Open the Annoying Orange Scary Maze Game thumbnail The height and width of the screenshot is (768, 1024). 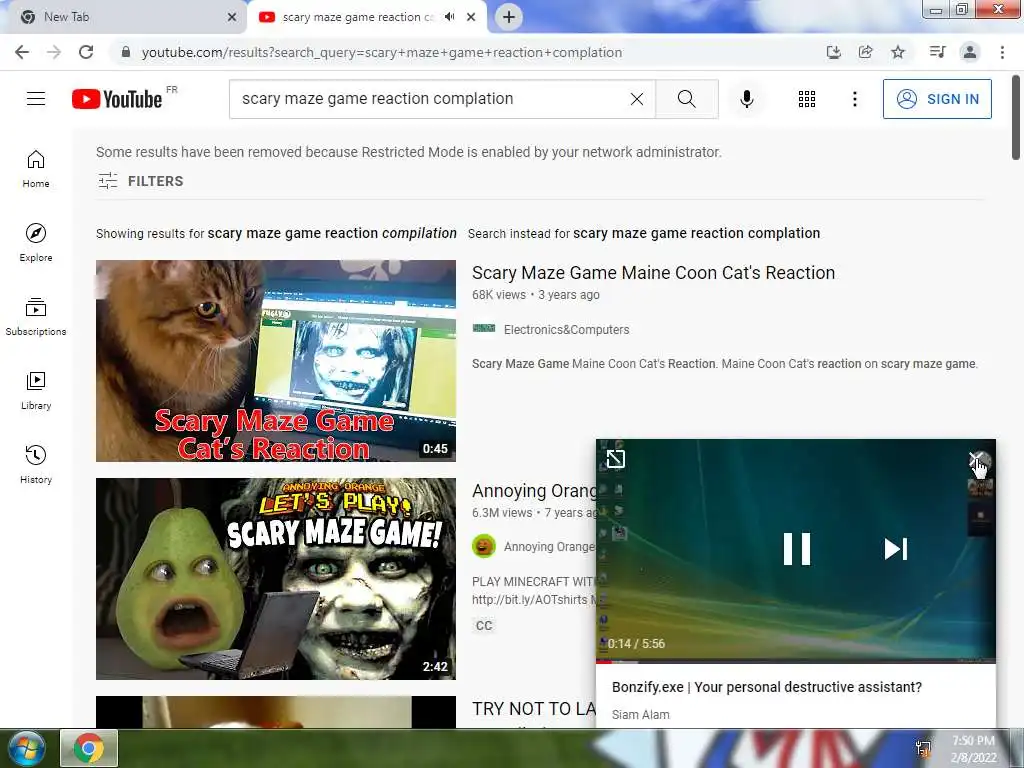(276, 579)
